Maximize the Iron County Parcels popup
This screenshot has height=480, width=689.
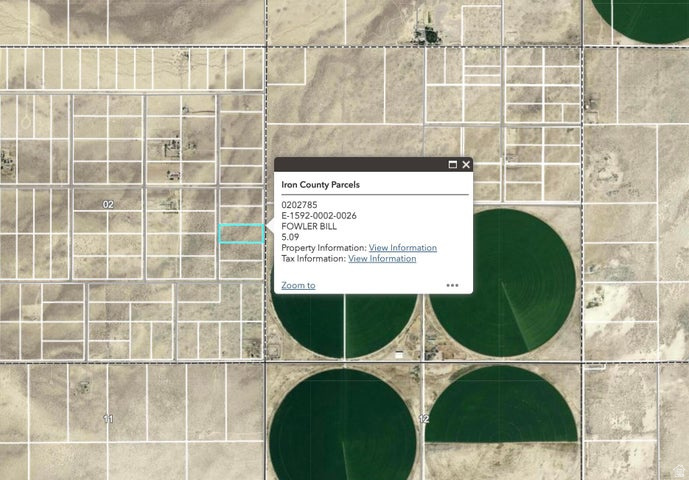(x=452, y=165)
